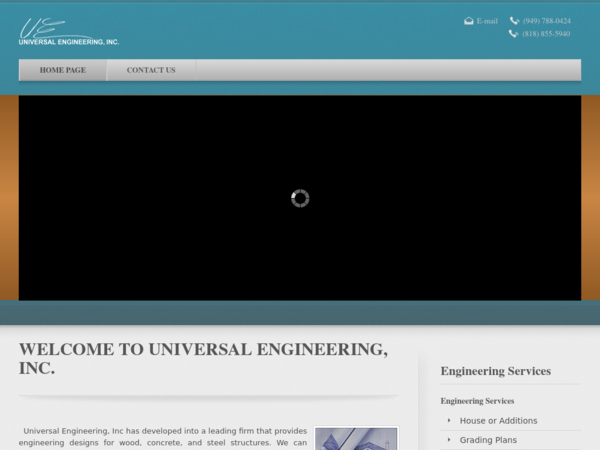Click the small bold 'Engineering Services' subheading
The image size is (600, 450).
tap(477, 401)
